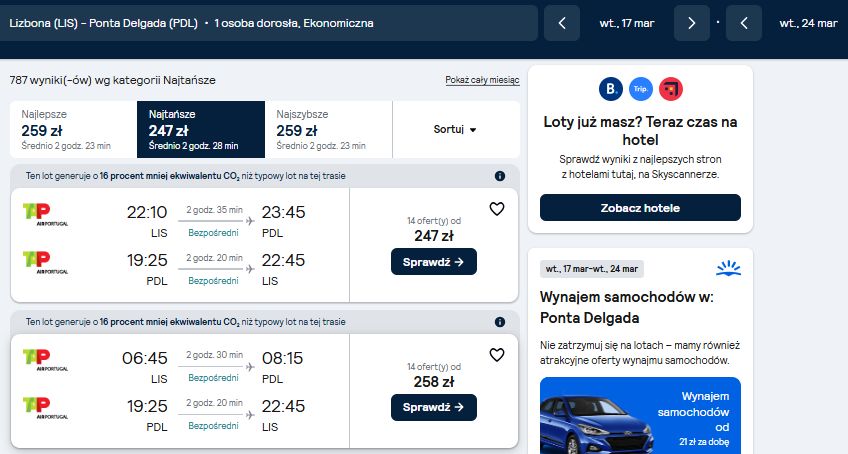Screen dimensions: 848x454
Task: Select the Najszybsze 259 zł tab
Action: point(329,129)
